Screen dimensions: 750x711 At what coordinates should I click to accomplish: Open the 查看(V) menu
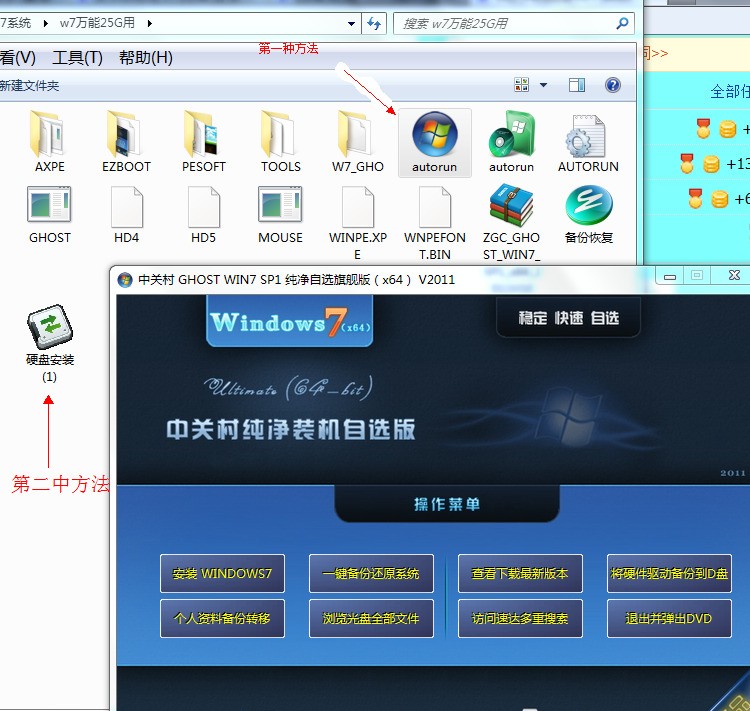17,58
